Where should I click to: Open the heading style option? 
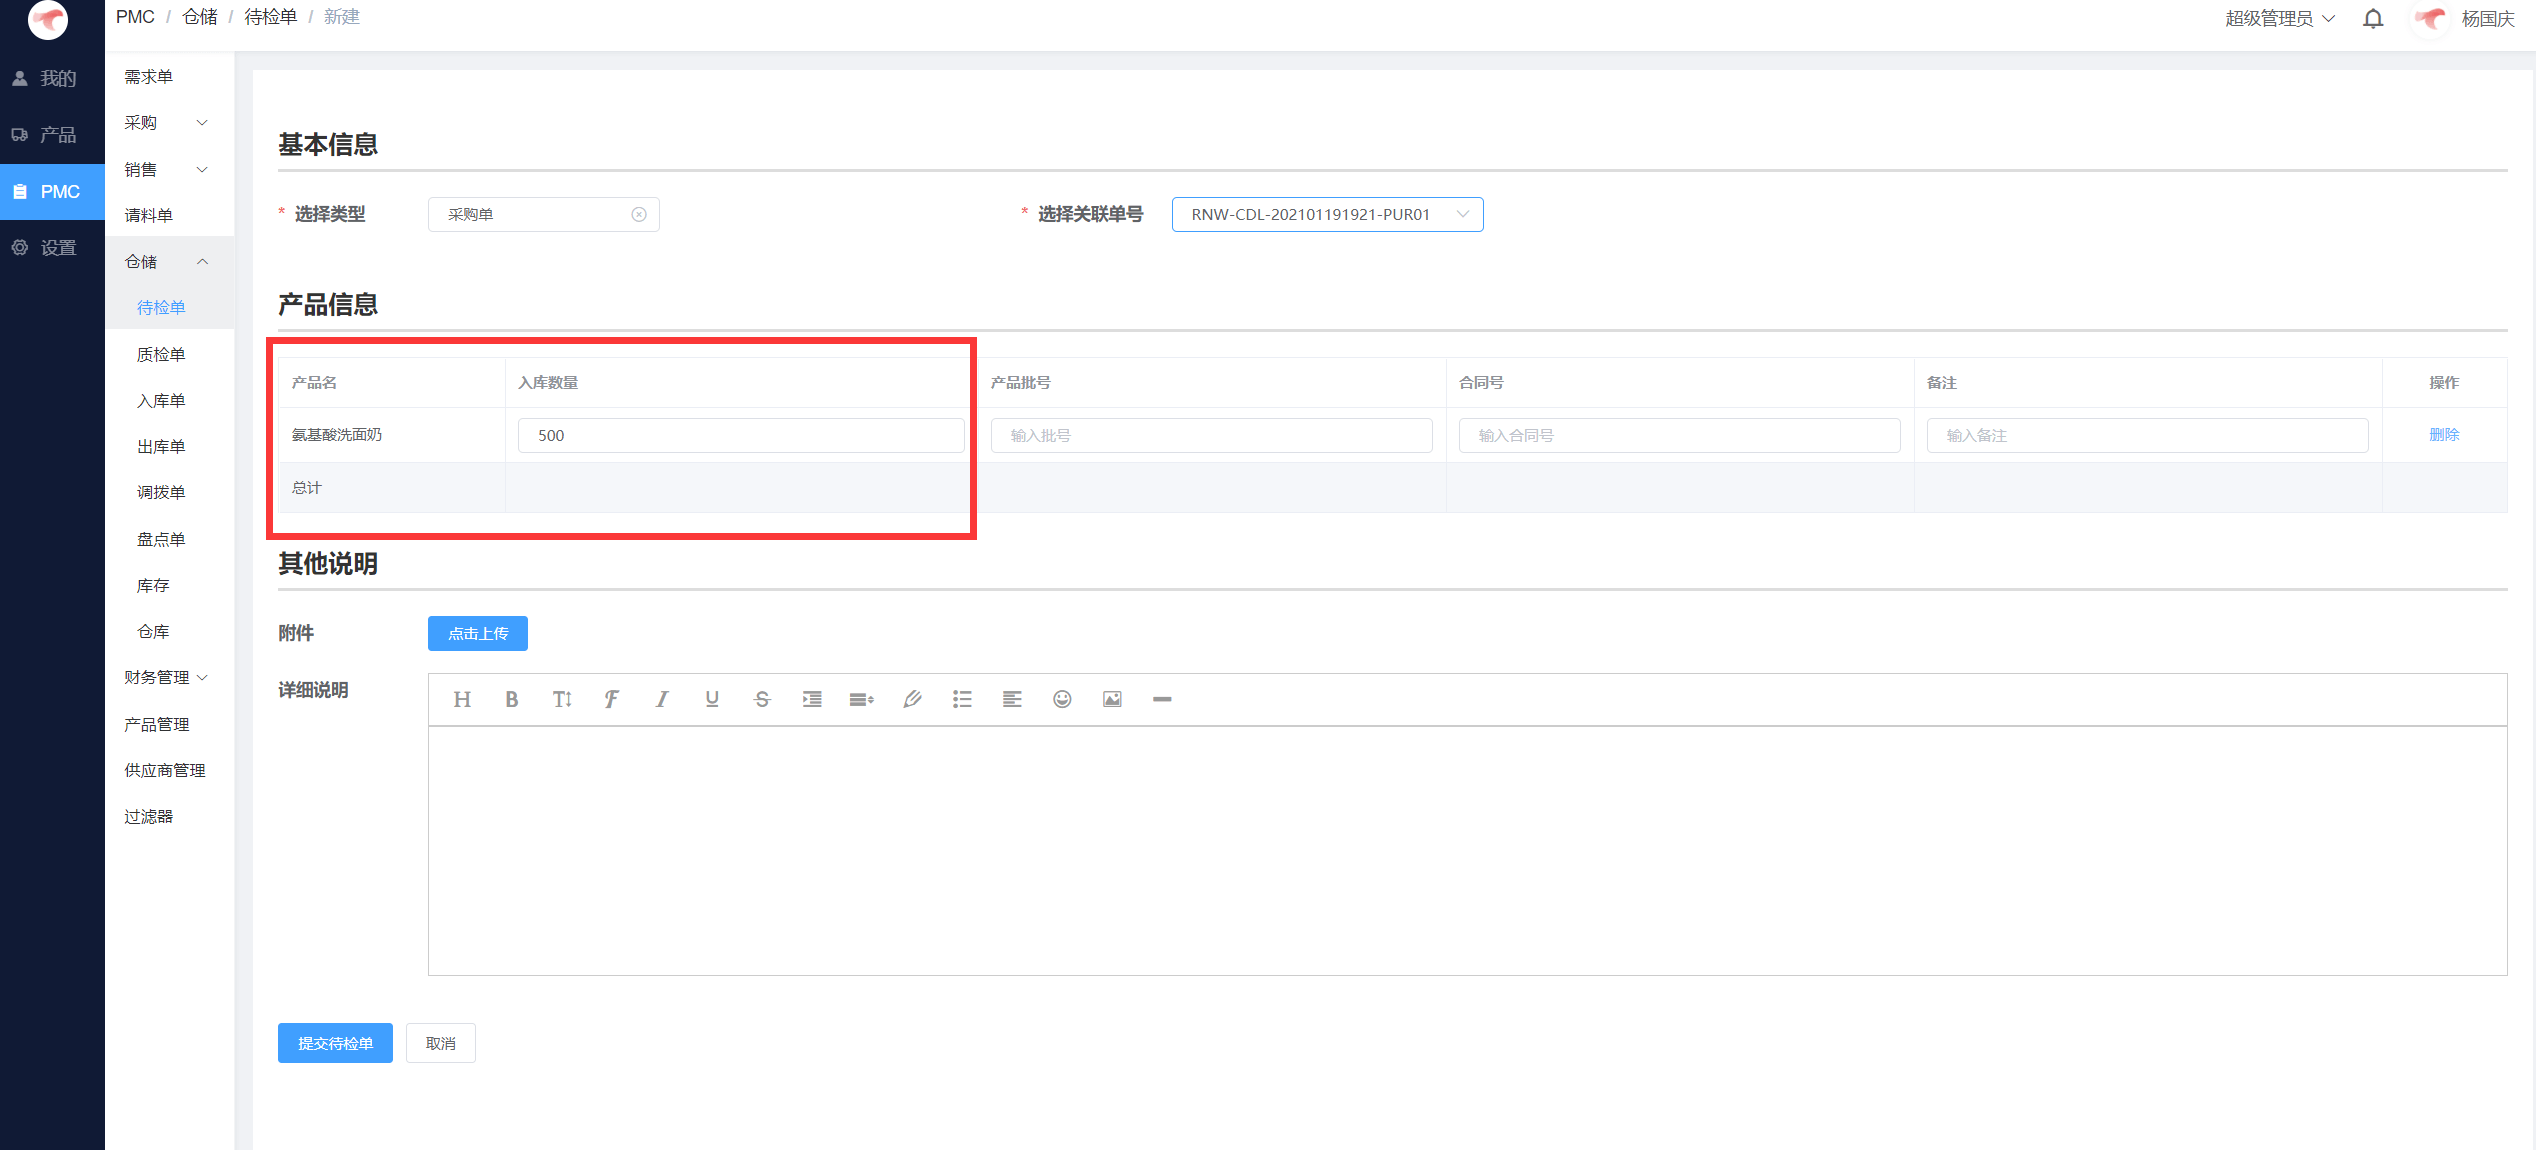[461, 699]
